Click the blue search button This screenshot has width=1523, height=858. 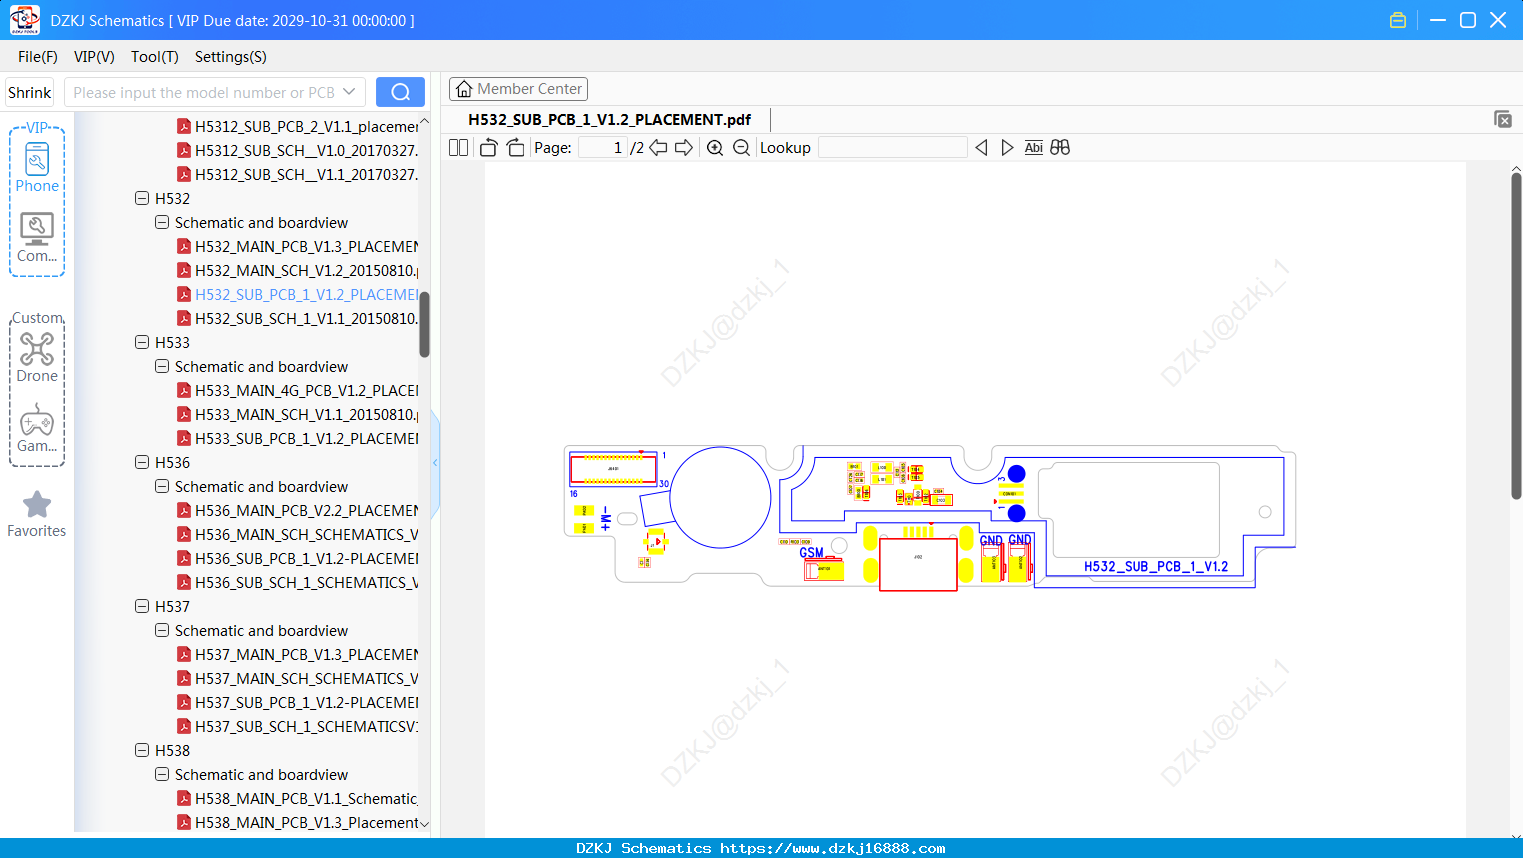(400, 92)
